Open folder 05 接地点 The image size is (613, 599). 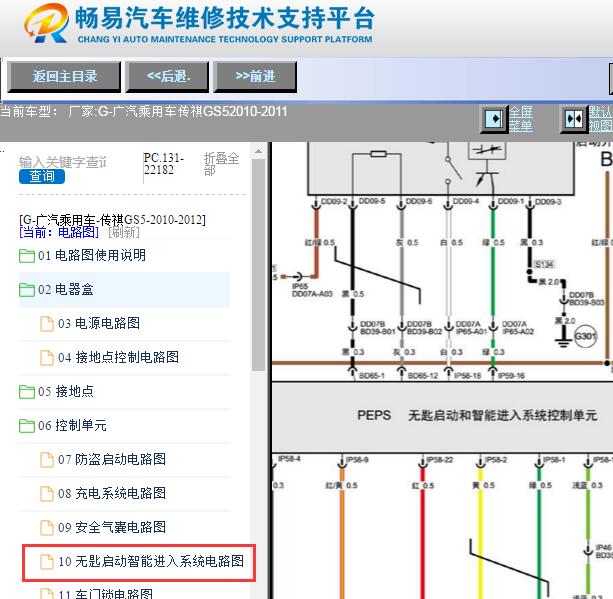tap(66, 391)
